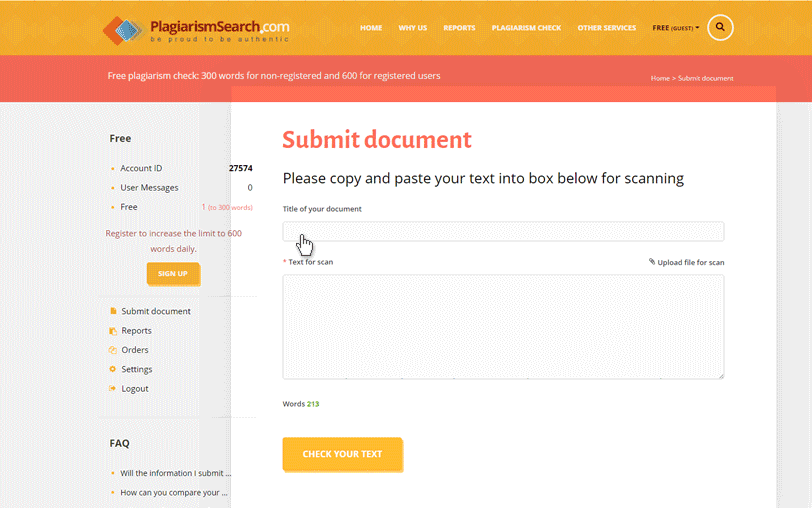Open the WHY US menu item
Screen dimensions: 812x508
pyautogui.click(x=413, y=28)
